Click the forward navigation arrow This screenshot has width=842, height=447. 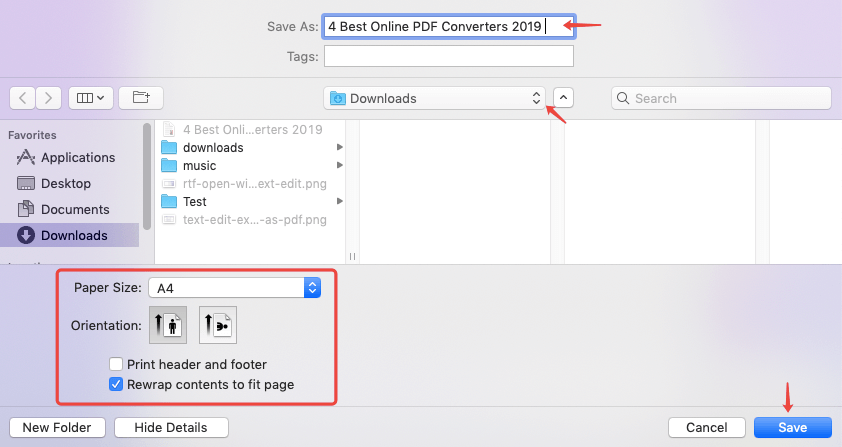(48, 98)
